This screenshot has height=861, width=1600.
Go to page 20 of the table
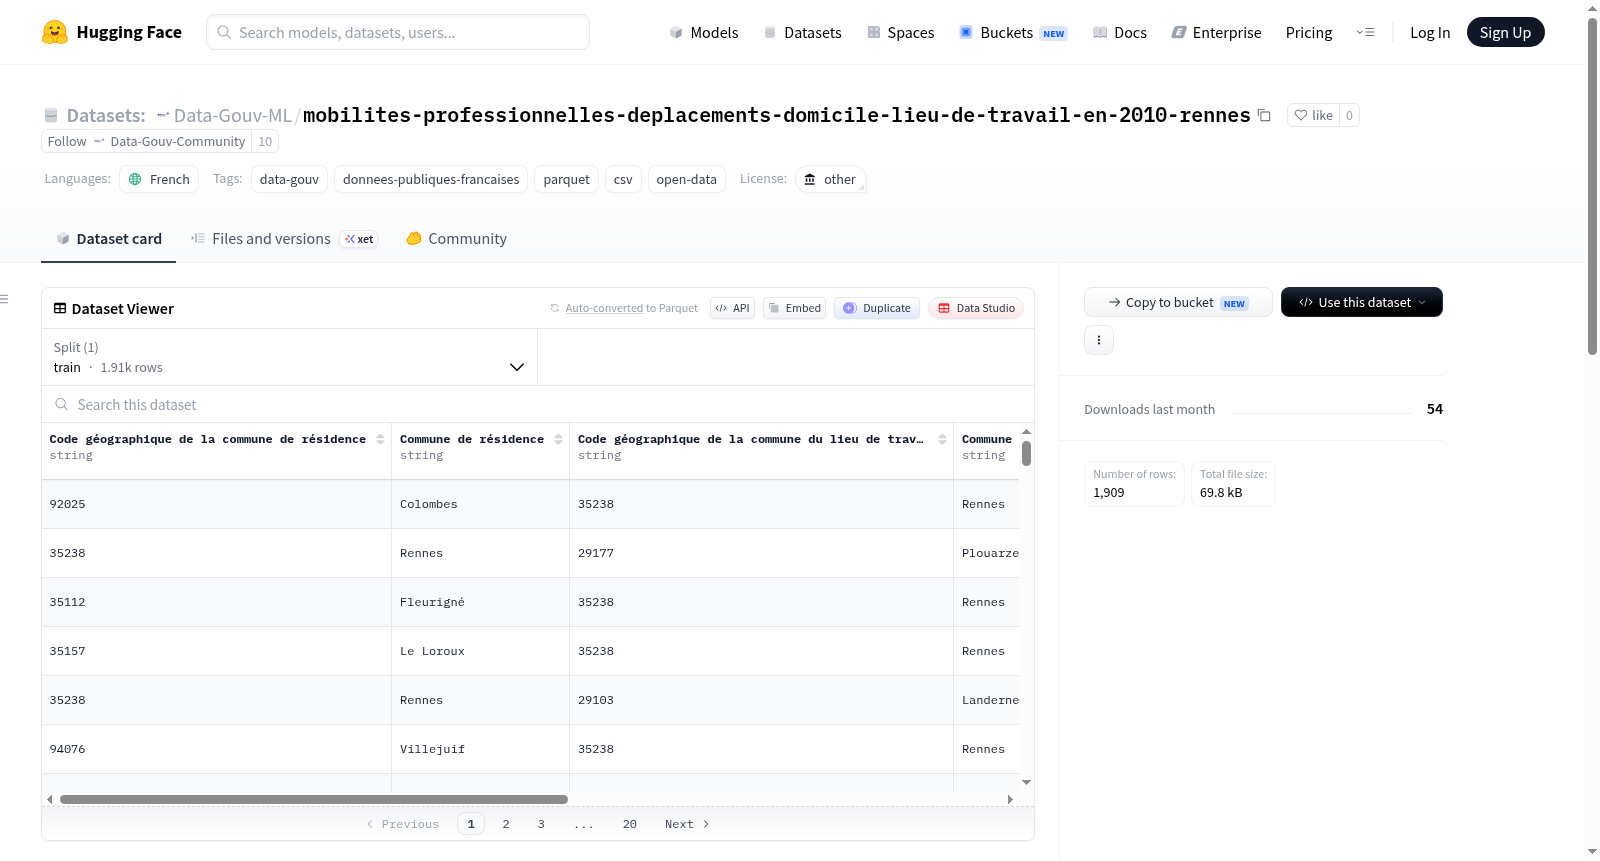pos(630,824)
